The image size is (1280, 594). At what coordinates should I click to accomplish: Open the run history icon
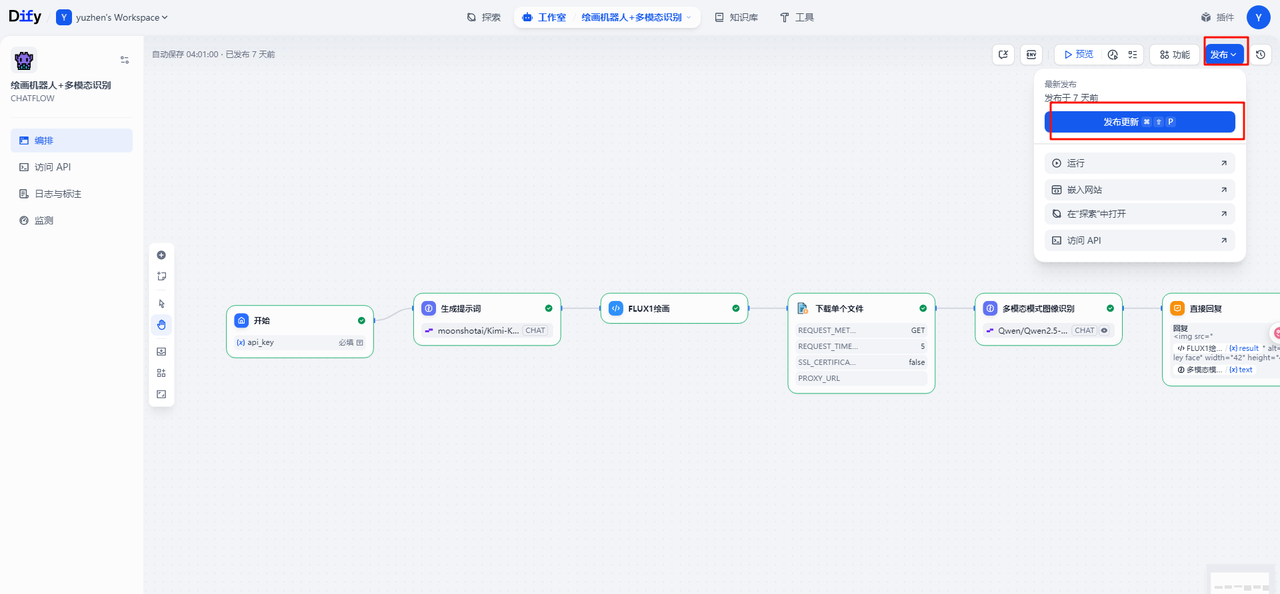coord(1112,55)
